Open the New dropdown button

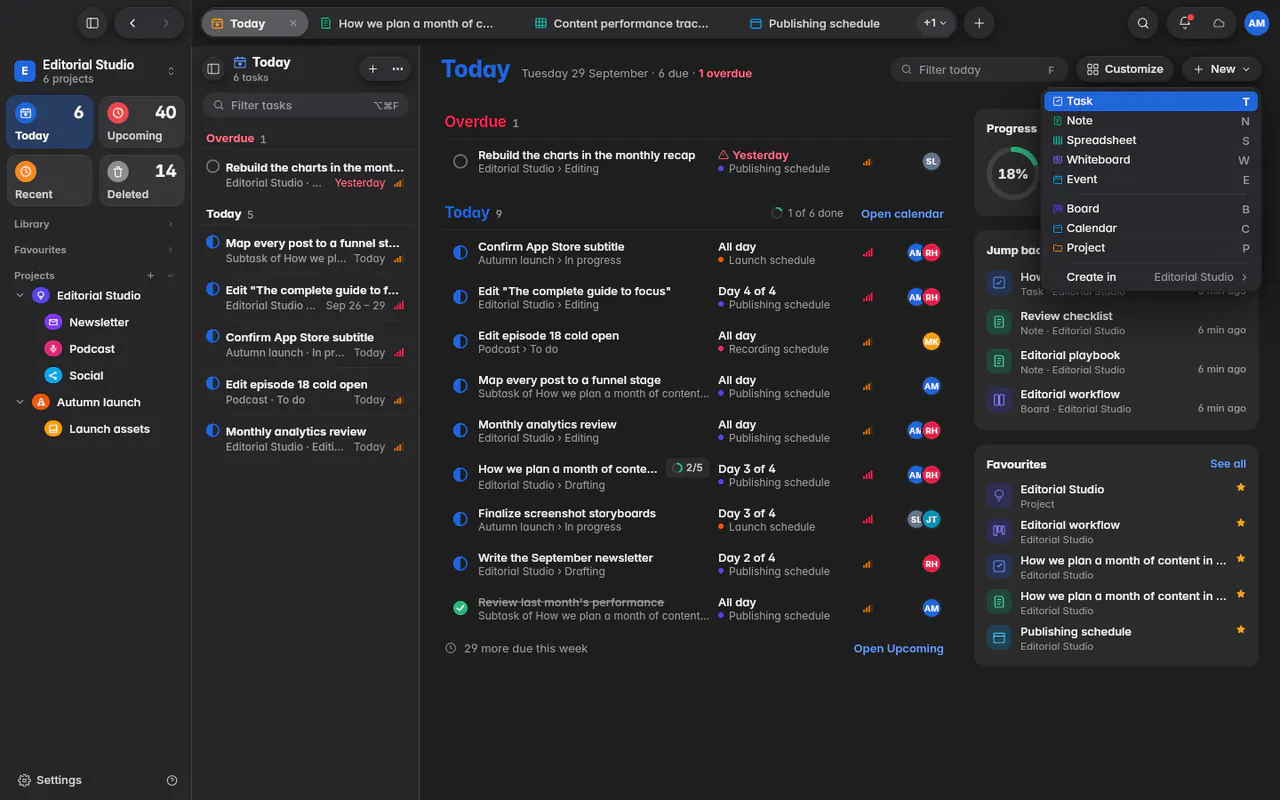pyautogui.click(x=1221, y=69)
